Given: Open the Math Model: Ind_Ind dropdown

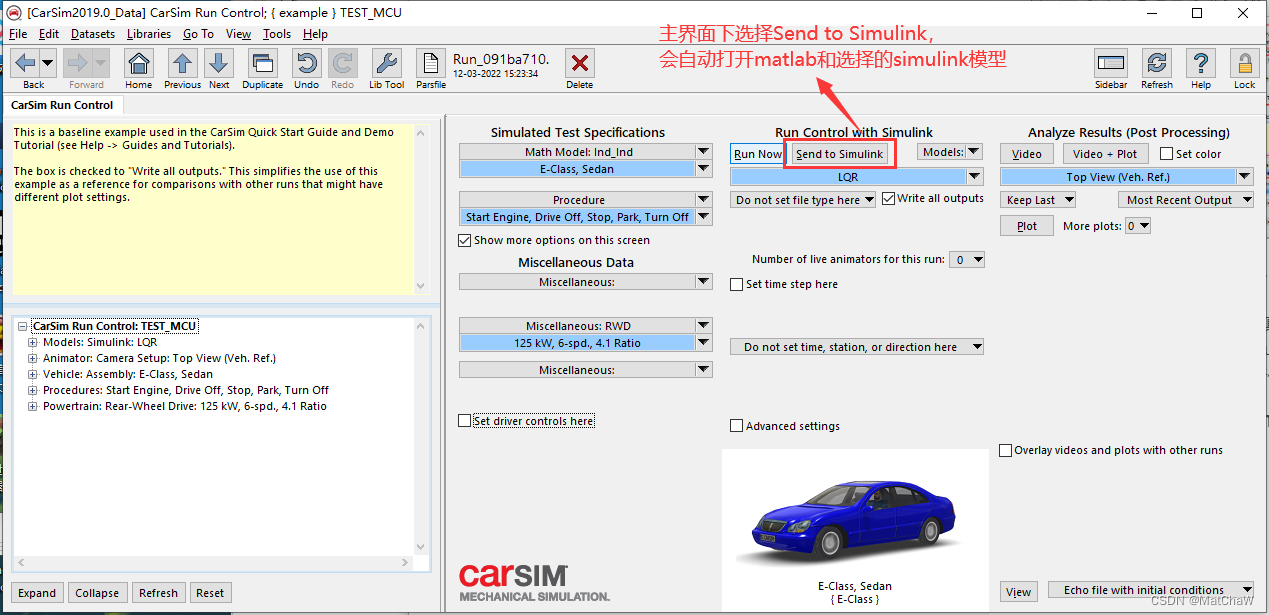Looking at the screenshot, I should tap(702, 151).
